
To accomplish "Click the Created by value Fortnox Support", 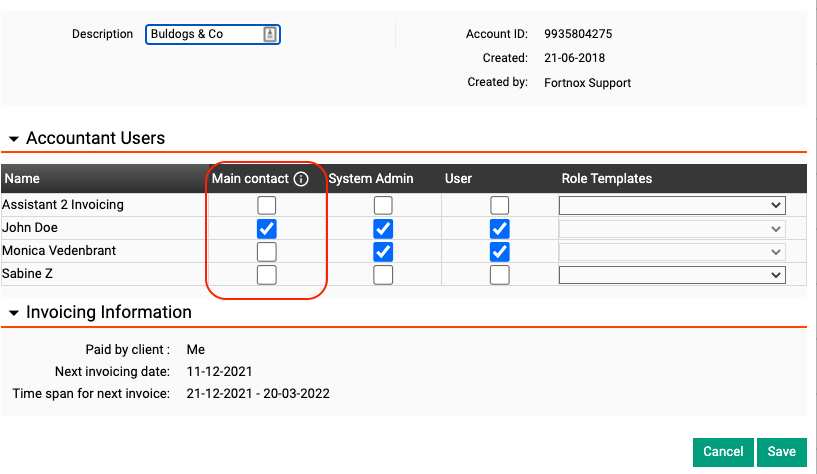I will point(587,83).
